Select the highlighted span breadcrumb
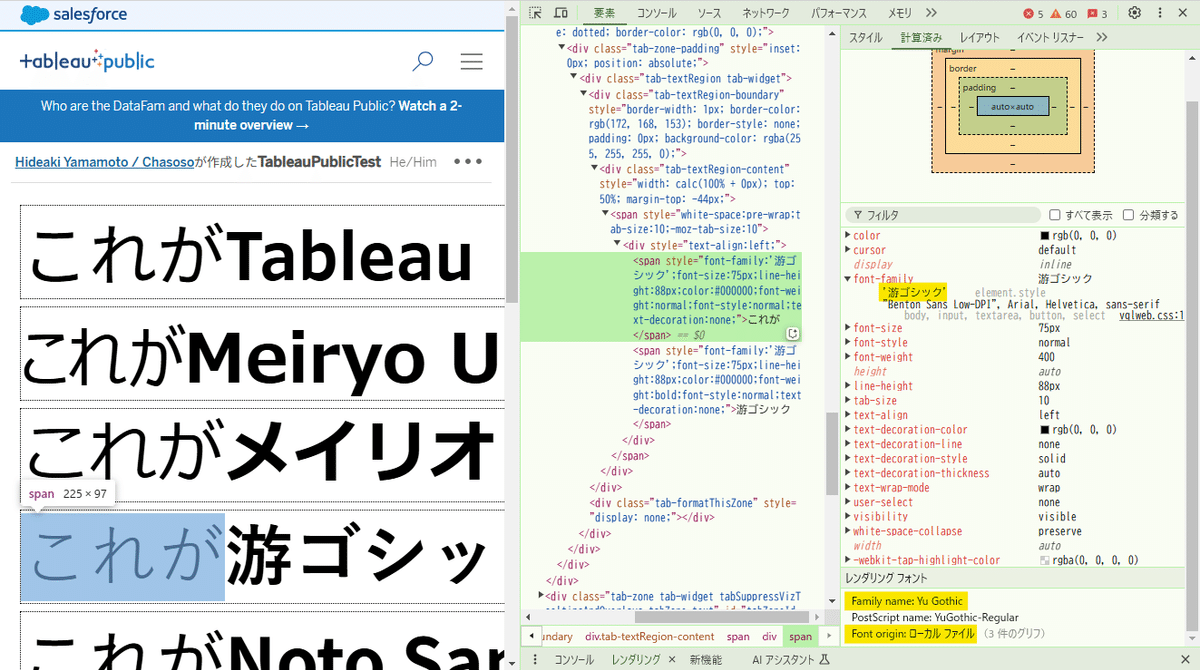 800,636
